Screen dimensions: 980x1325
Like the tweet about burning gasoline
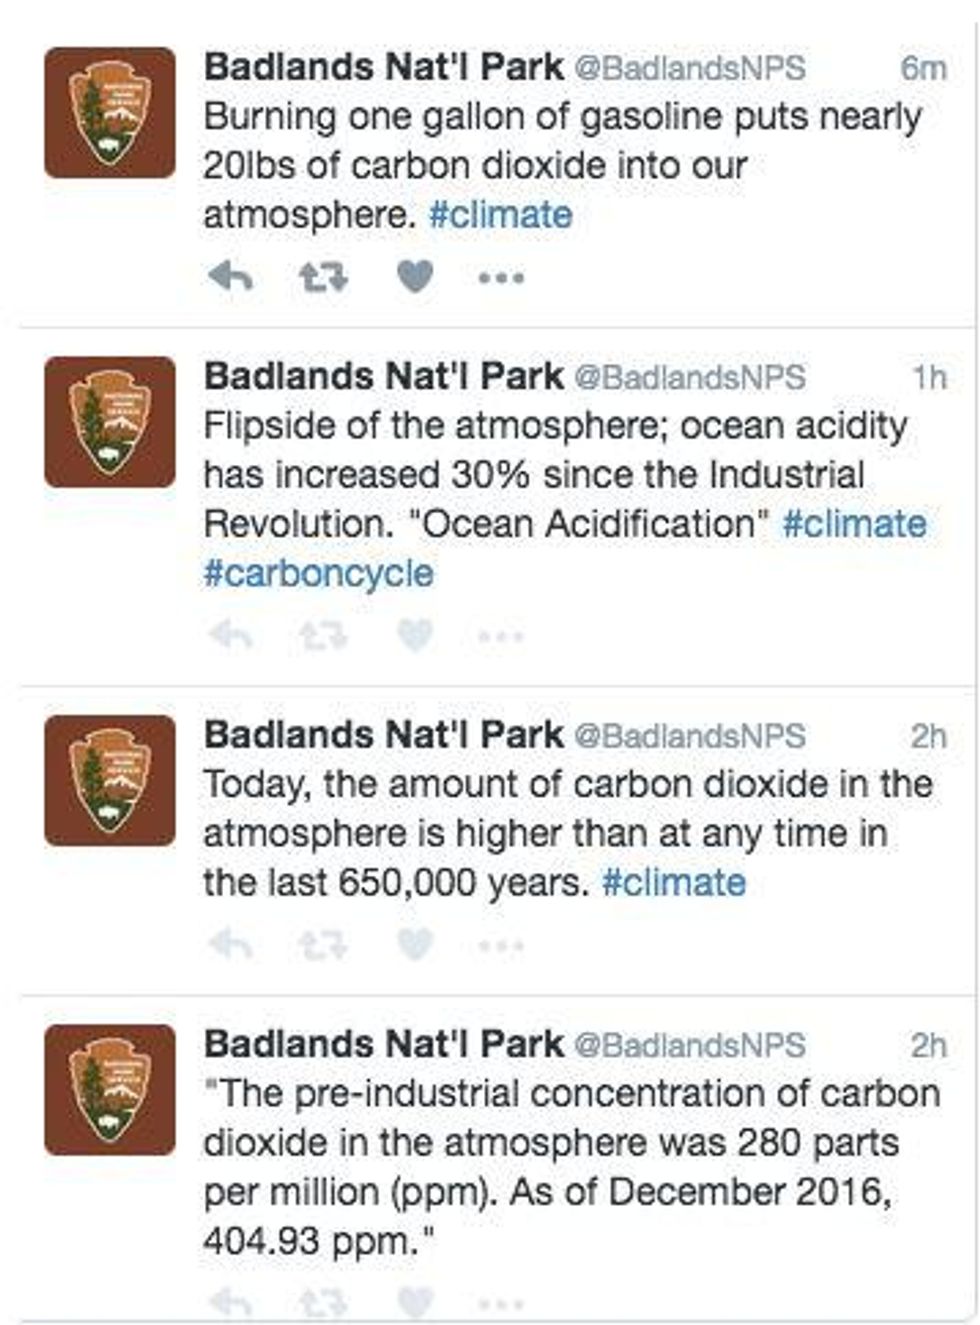click(415, 276)
